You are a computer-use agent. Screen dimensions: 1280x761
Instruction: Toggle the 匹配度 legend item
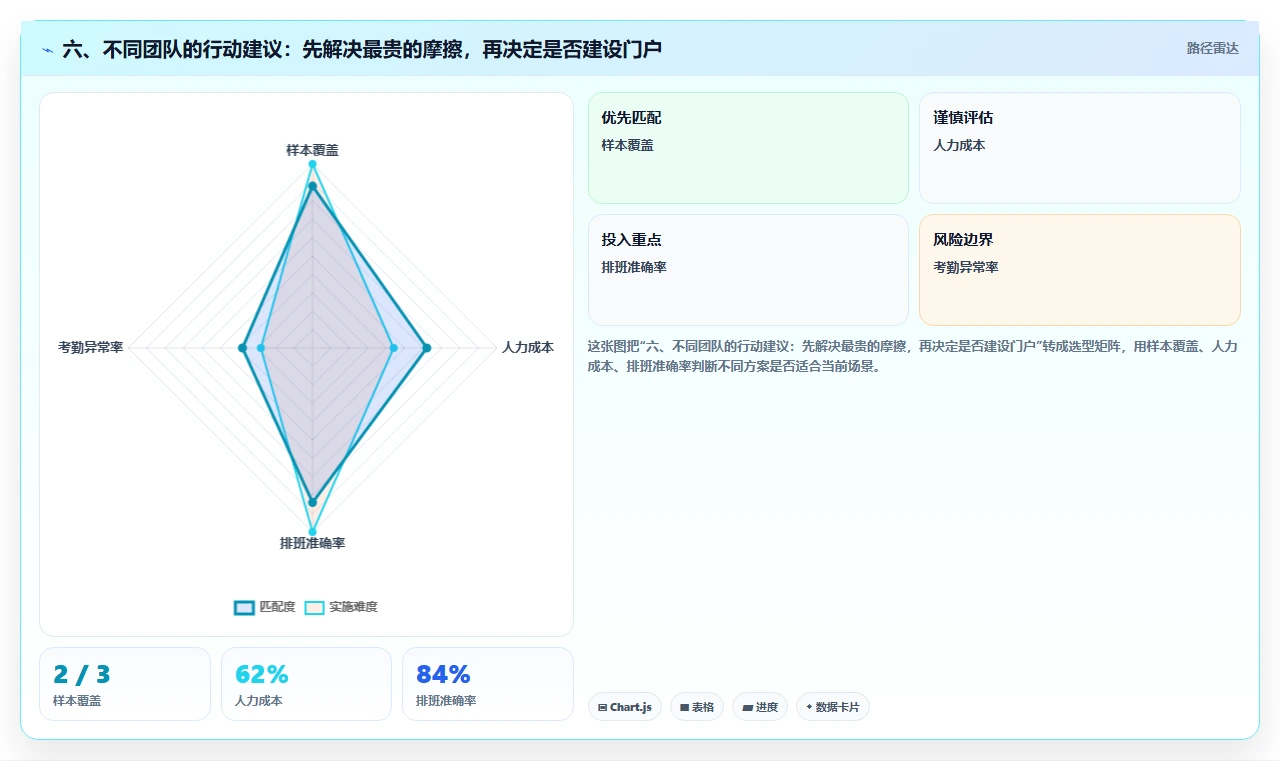click(265, 607)
